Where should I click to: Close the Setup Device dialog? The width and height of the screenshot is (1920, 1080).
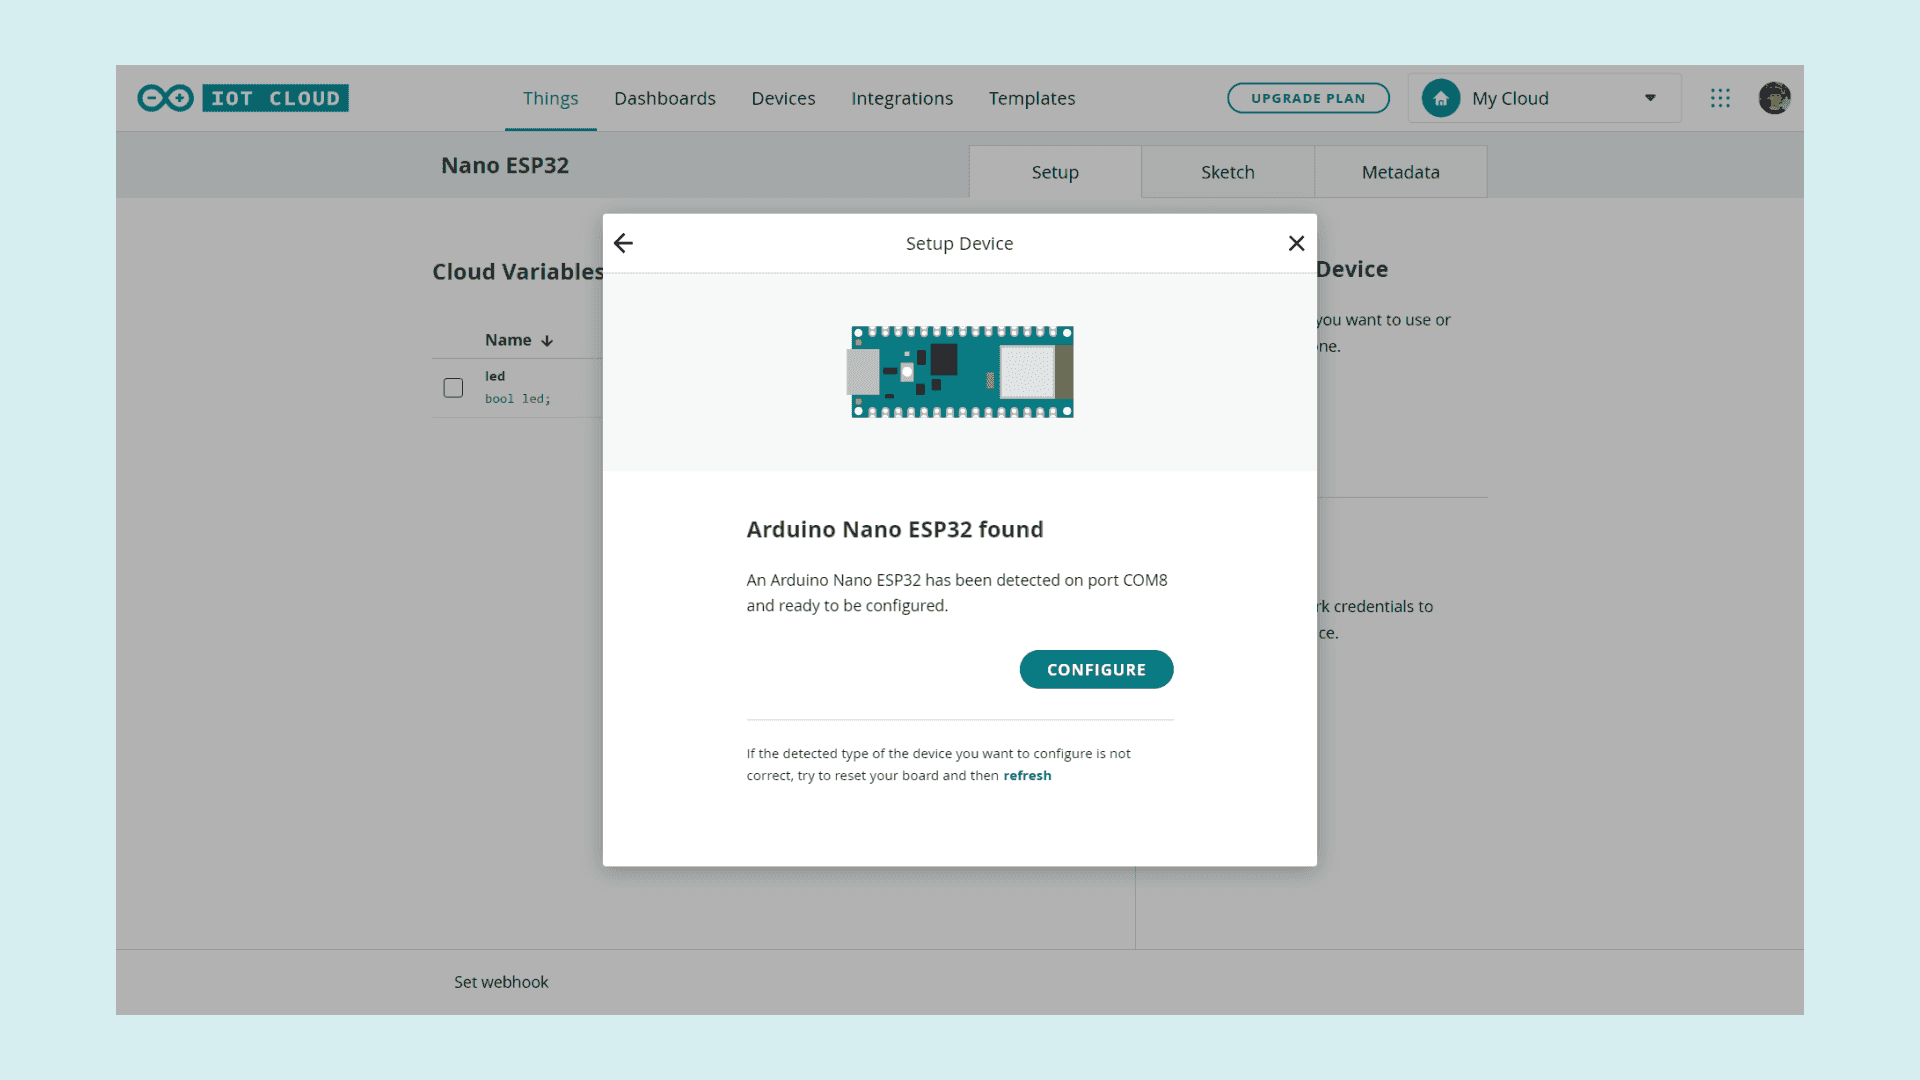pyautogui.click(x=1296, y=243)
